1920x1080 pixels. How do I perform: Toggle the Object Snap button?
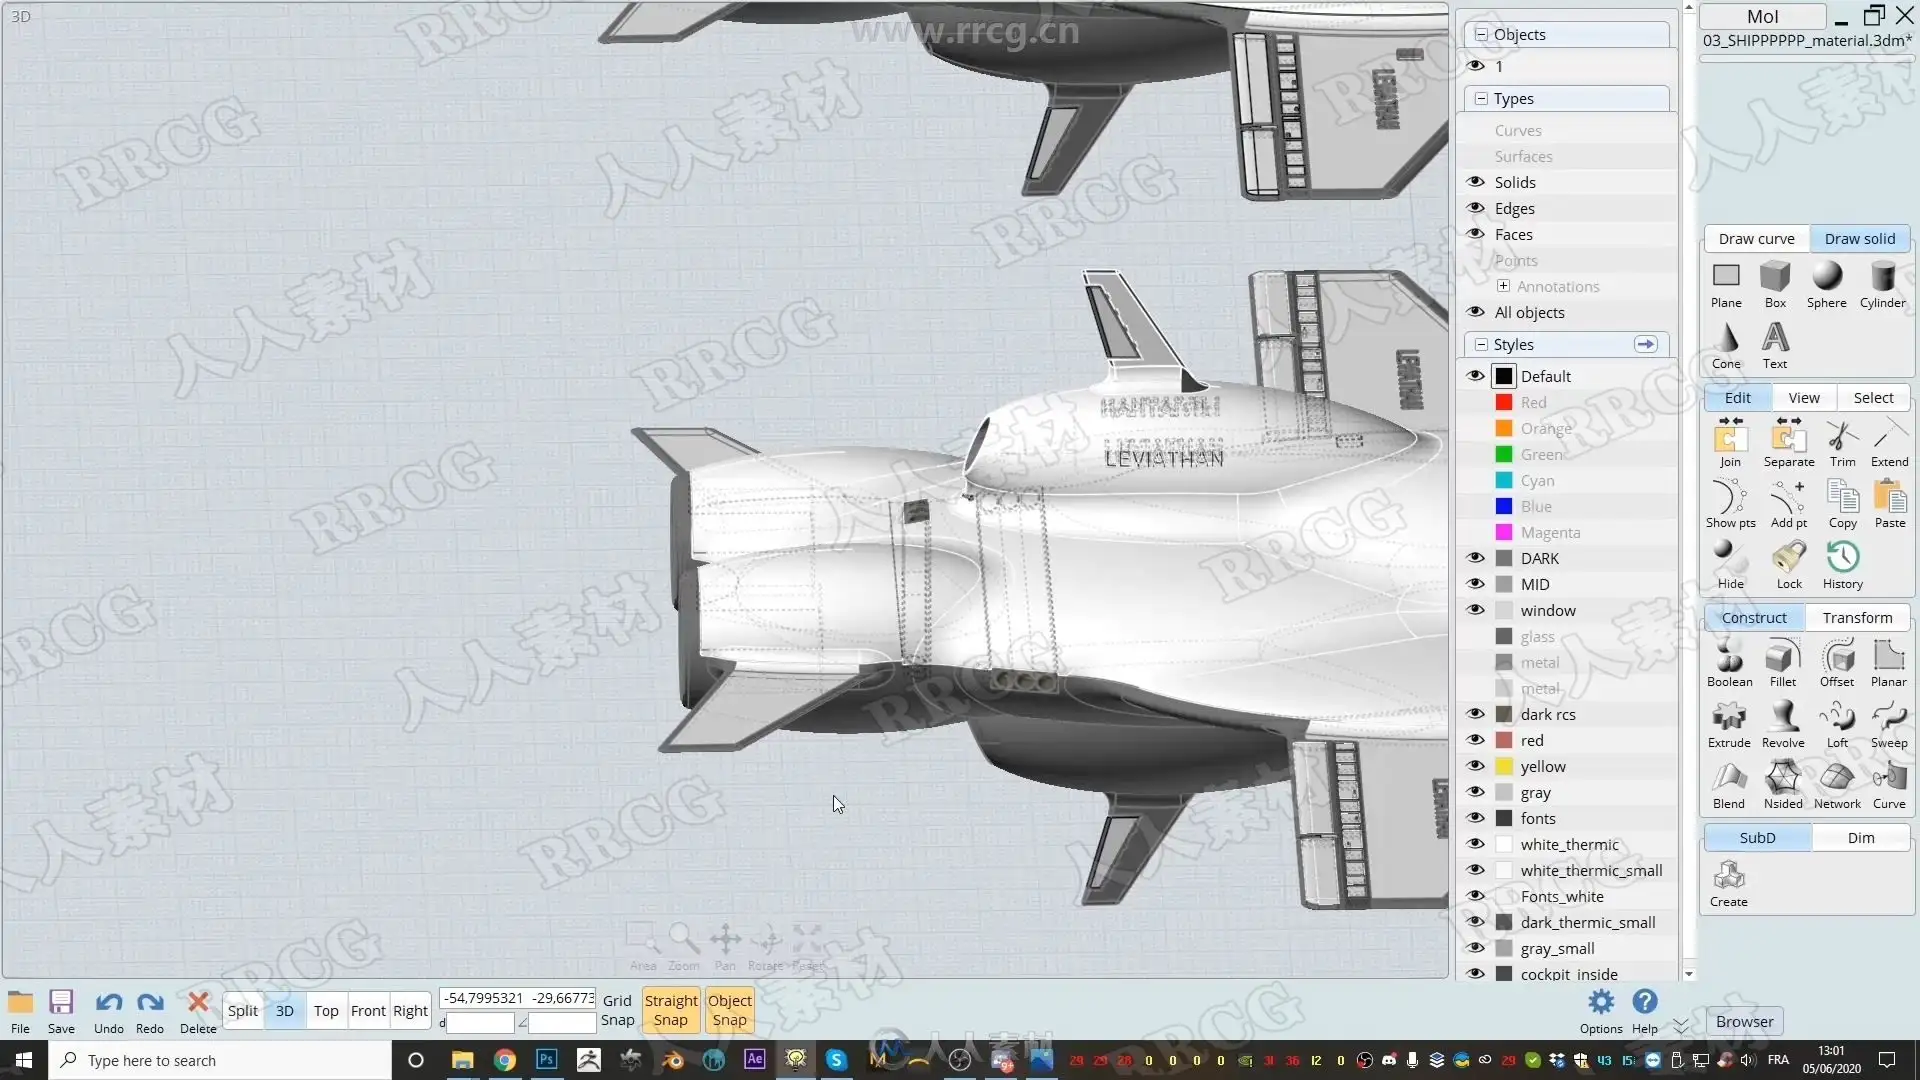tap(729, 1010)
